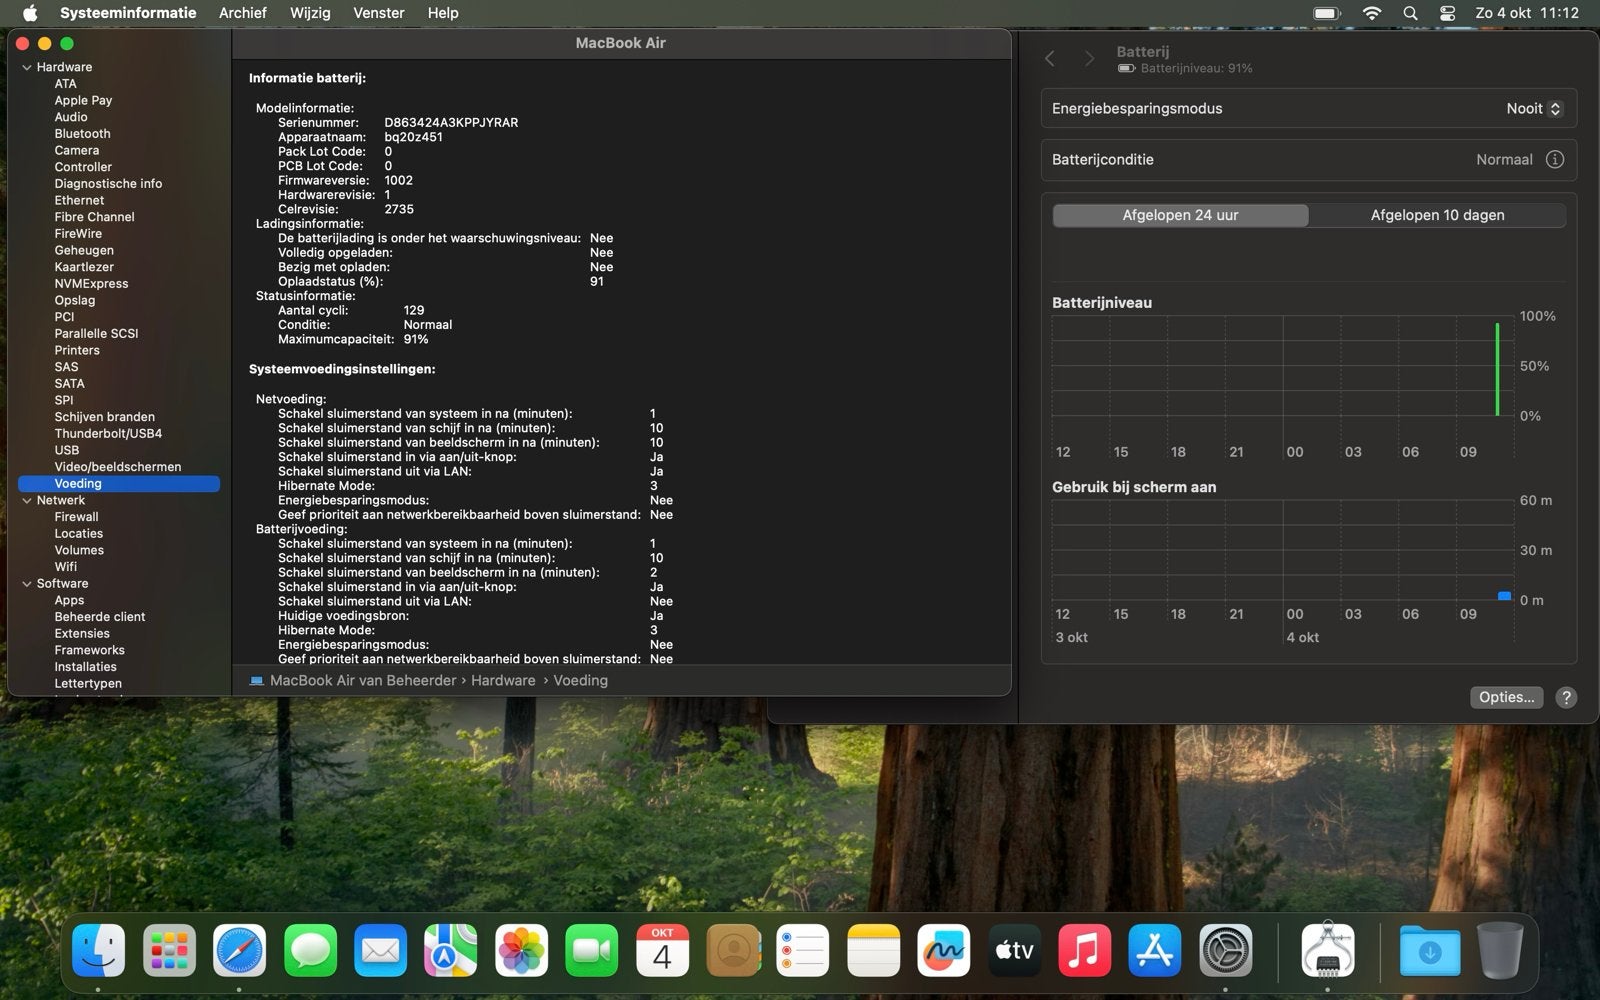This screenshot has width=1600, height=1000.
Task: Switch to Afgelopen 10 dagen tab
Action: pos(1437,215)
